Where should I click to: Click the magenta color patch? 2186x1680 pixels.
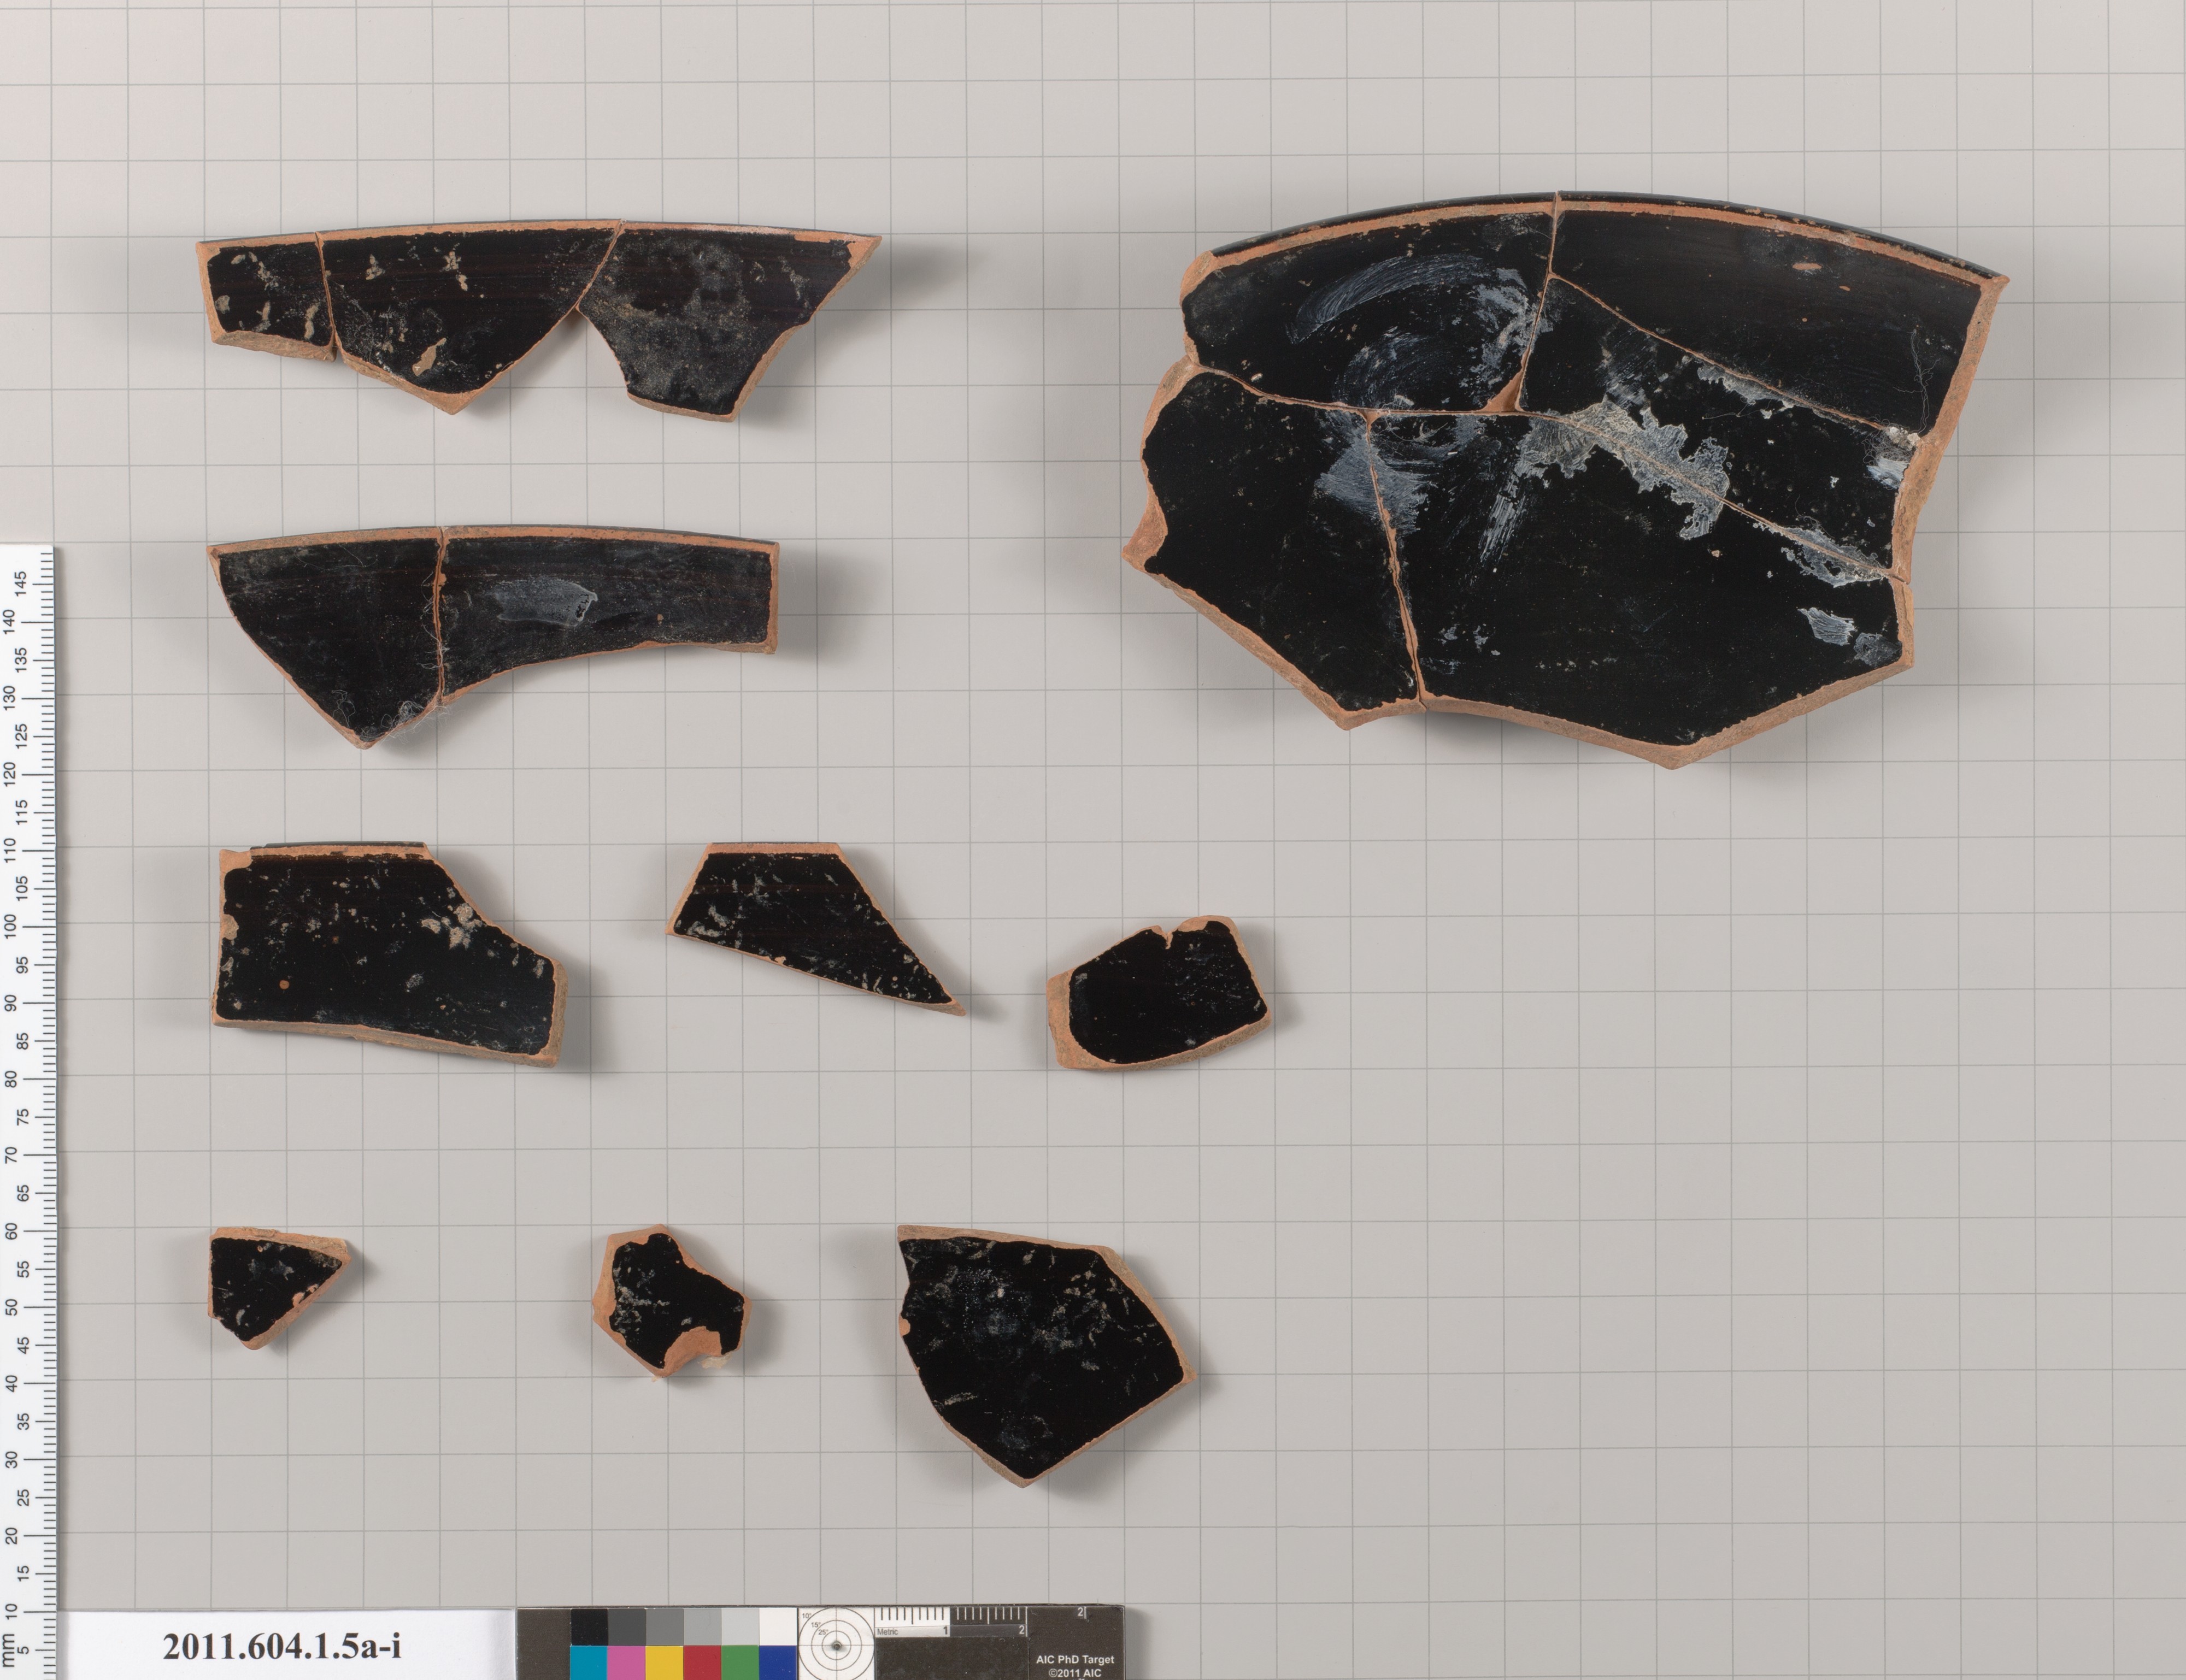click(x=626, y=1663)
